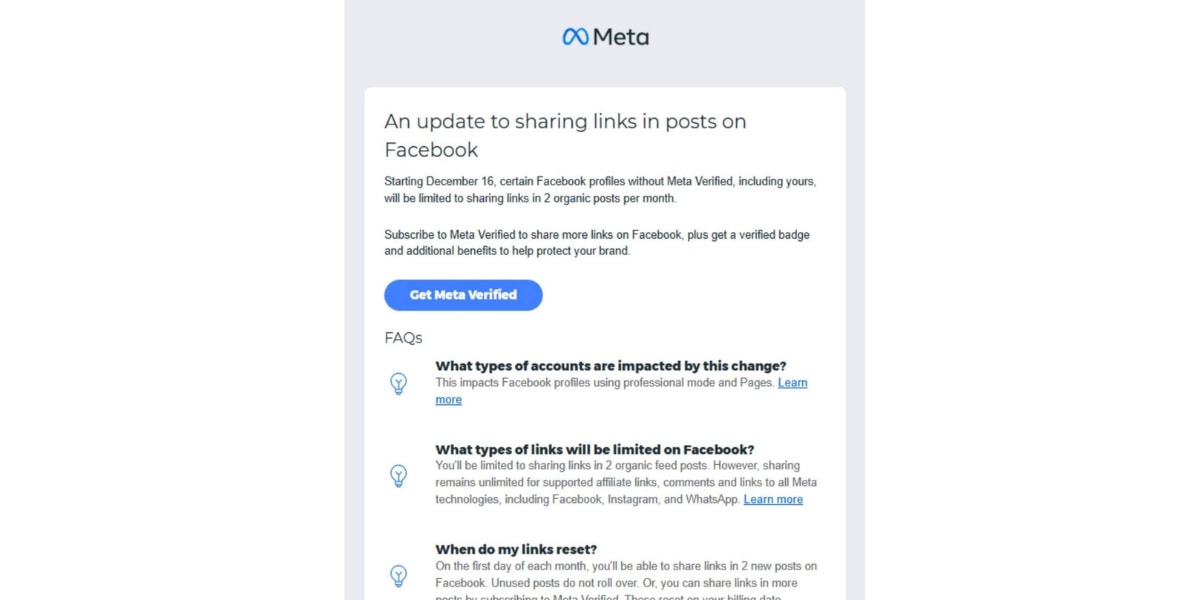Click the Meta infinity logo at the top

[x=573, y=36]
